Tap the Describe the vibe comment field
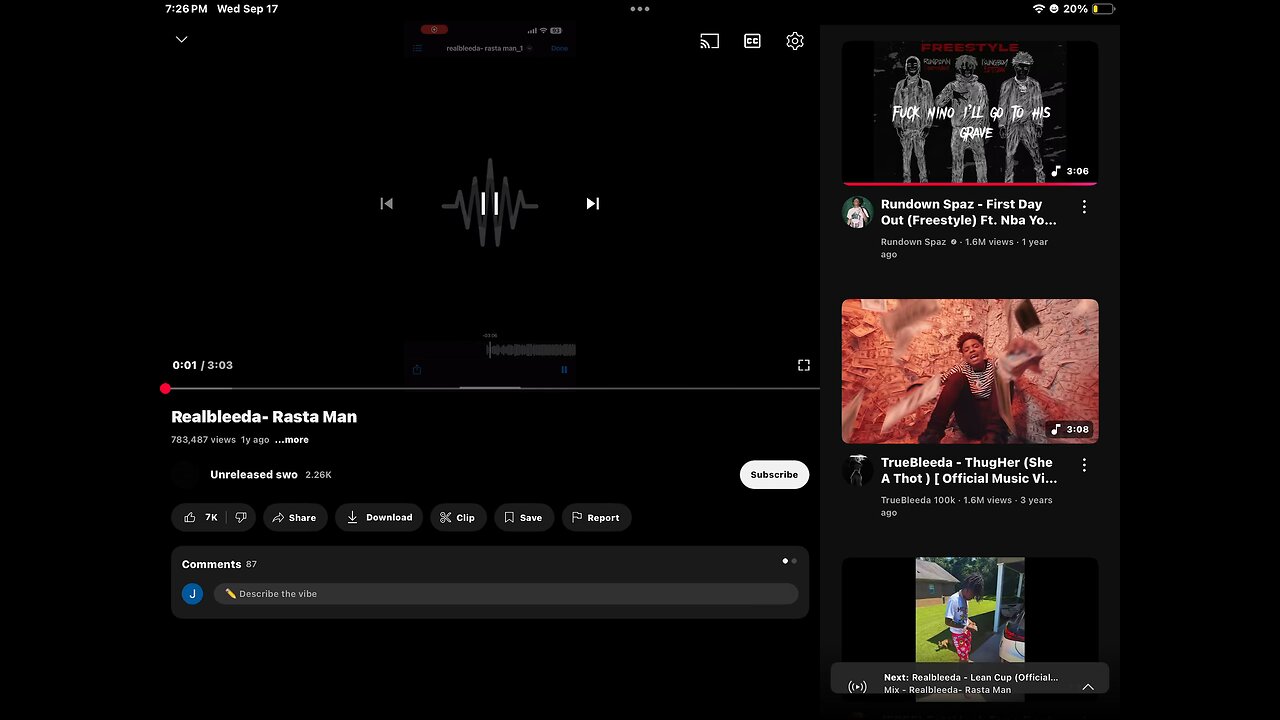 506,594
